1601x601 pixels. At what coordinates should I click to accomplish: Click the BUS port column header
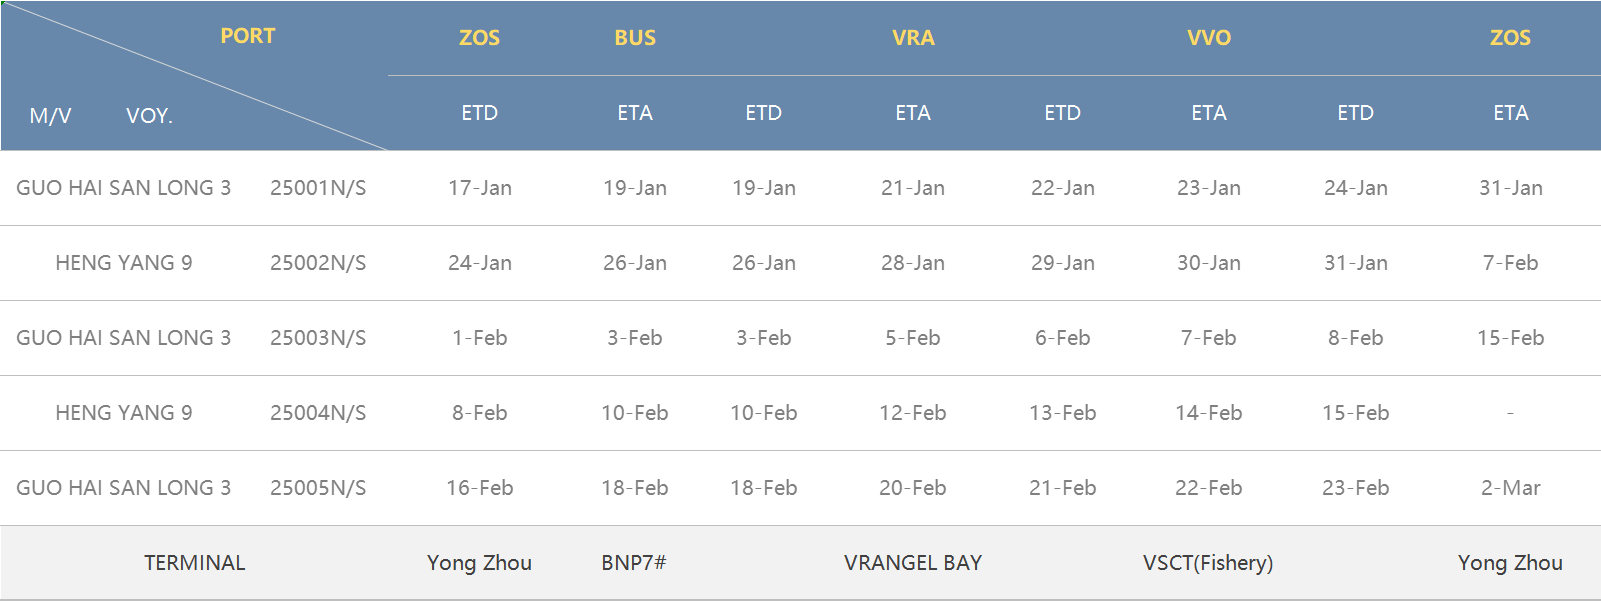coord(635,38)
